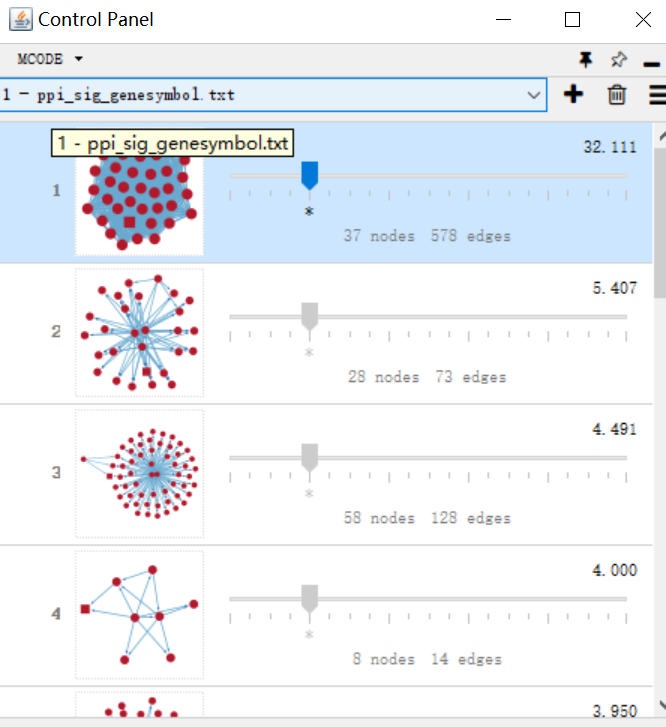
Task: Click the '37 nodes 578 edges' label
Action: click(x=427, y=236)
